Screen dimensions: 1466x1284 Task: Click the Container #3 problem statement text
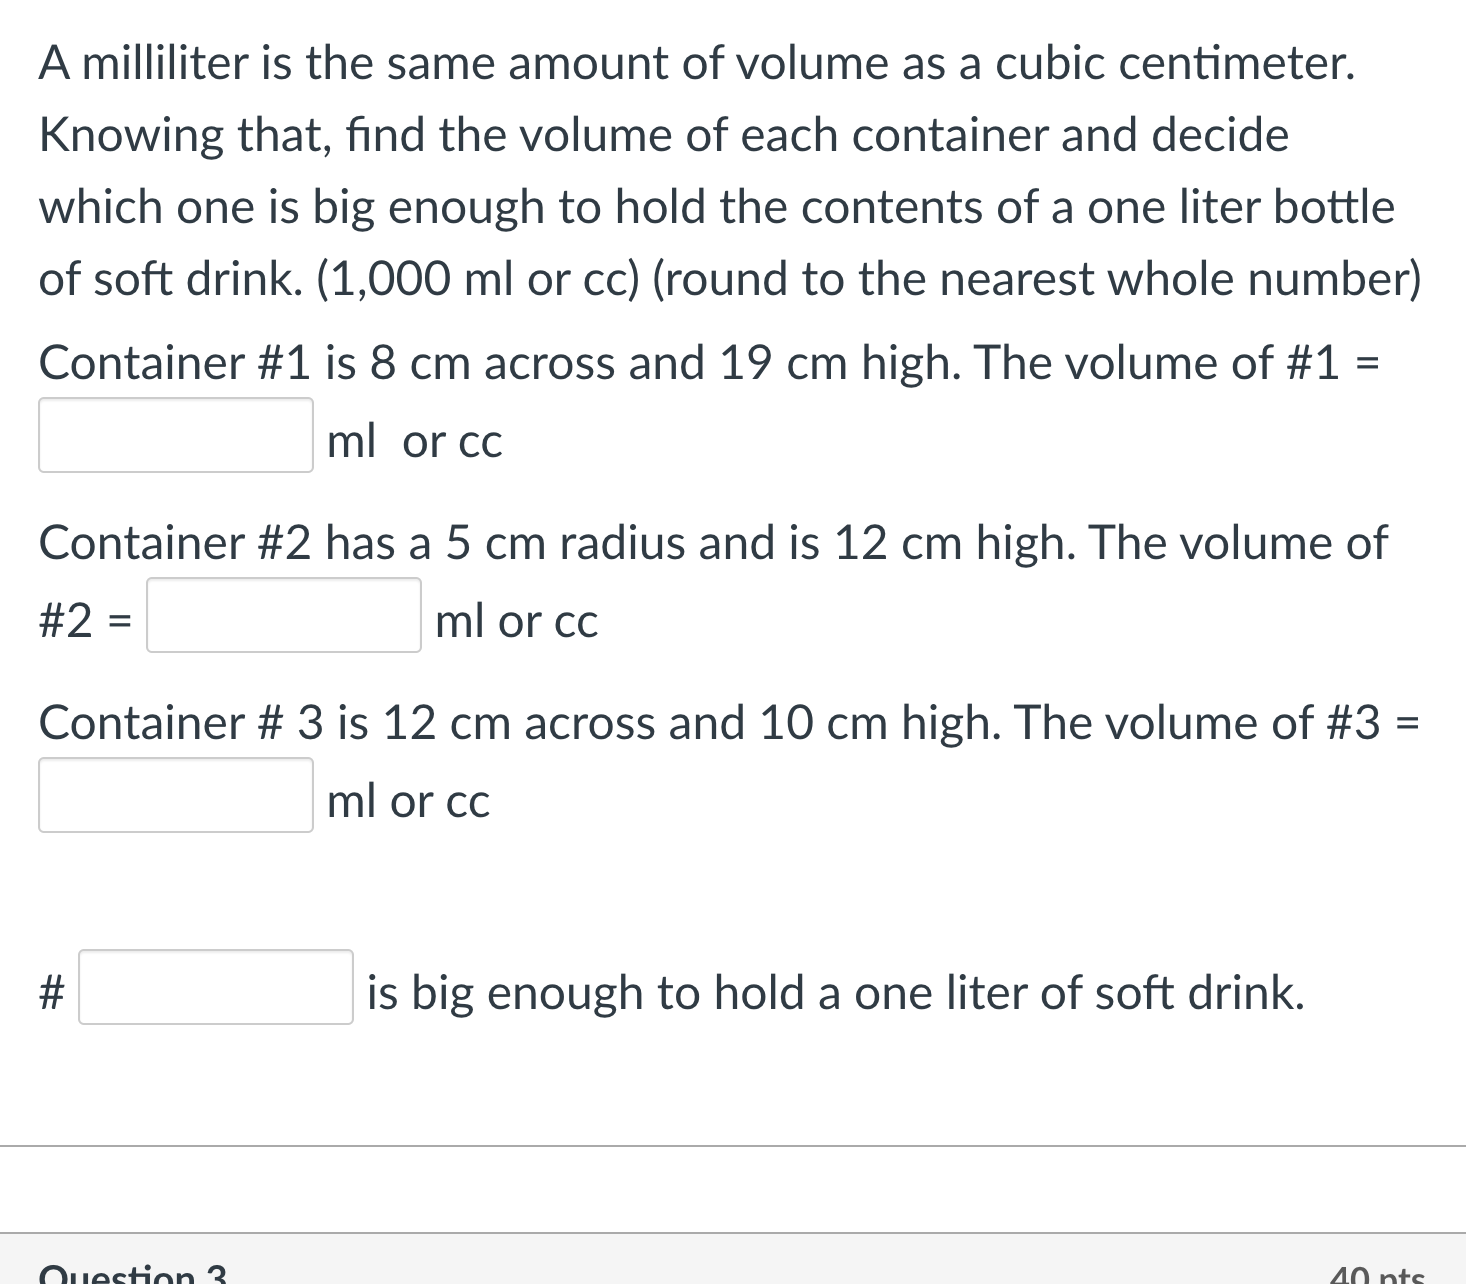[730, 721]
